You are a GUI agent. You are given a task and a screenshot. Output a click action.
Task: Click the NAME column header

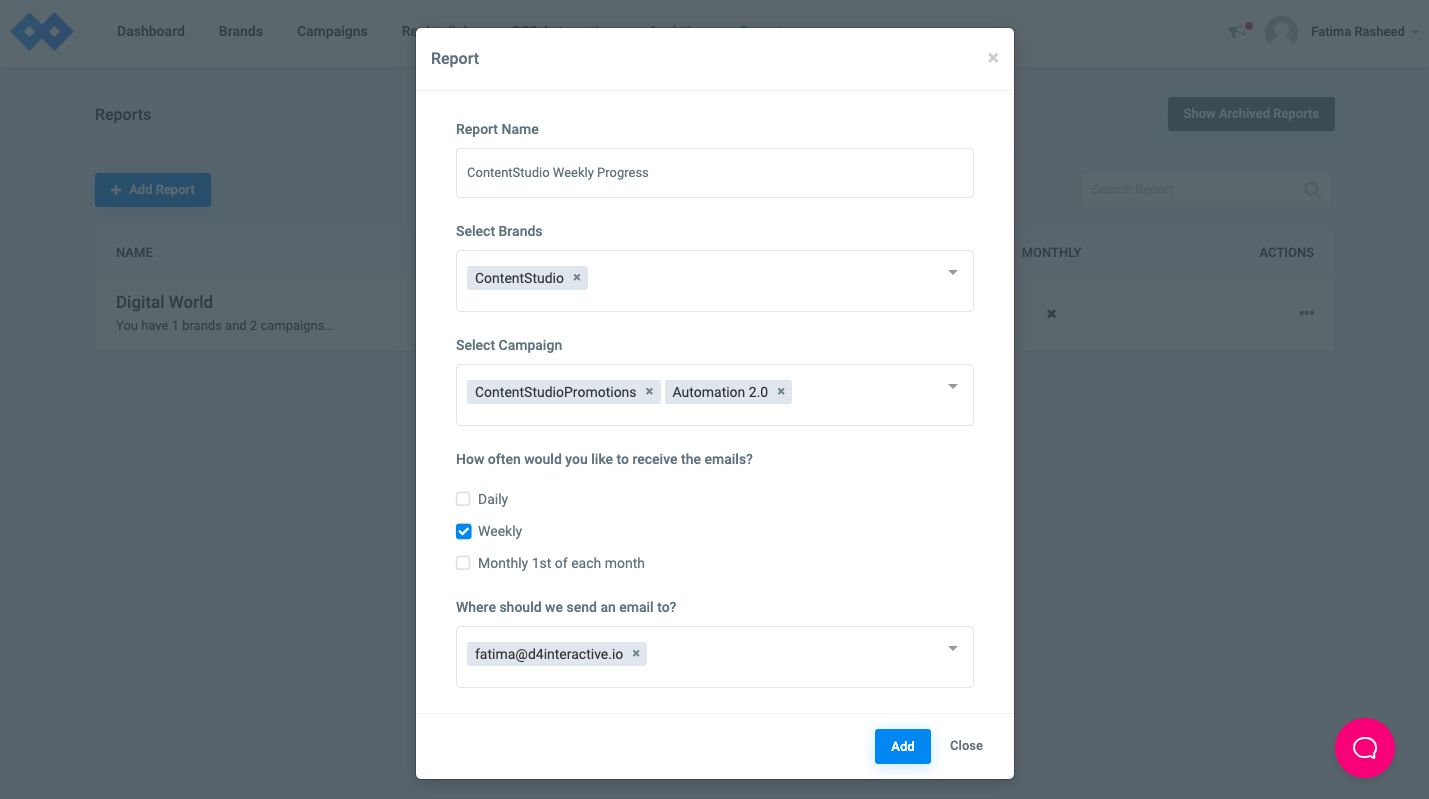click(x=134, y=252)
